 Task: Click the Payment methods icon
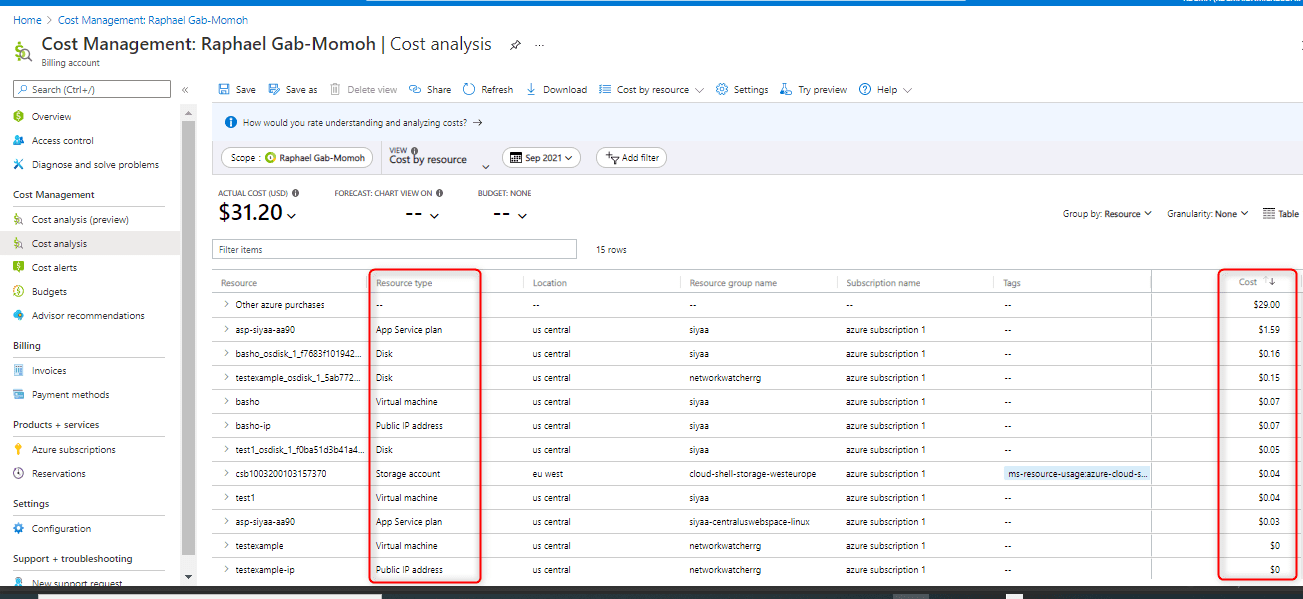(x=19, y=395)
